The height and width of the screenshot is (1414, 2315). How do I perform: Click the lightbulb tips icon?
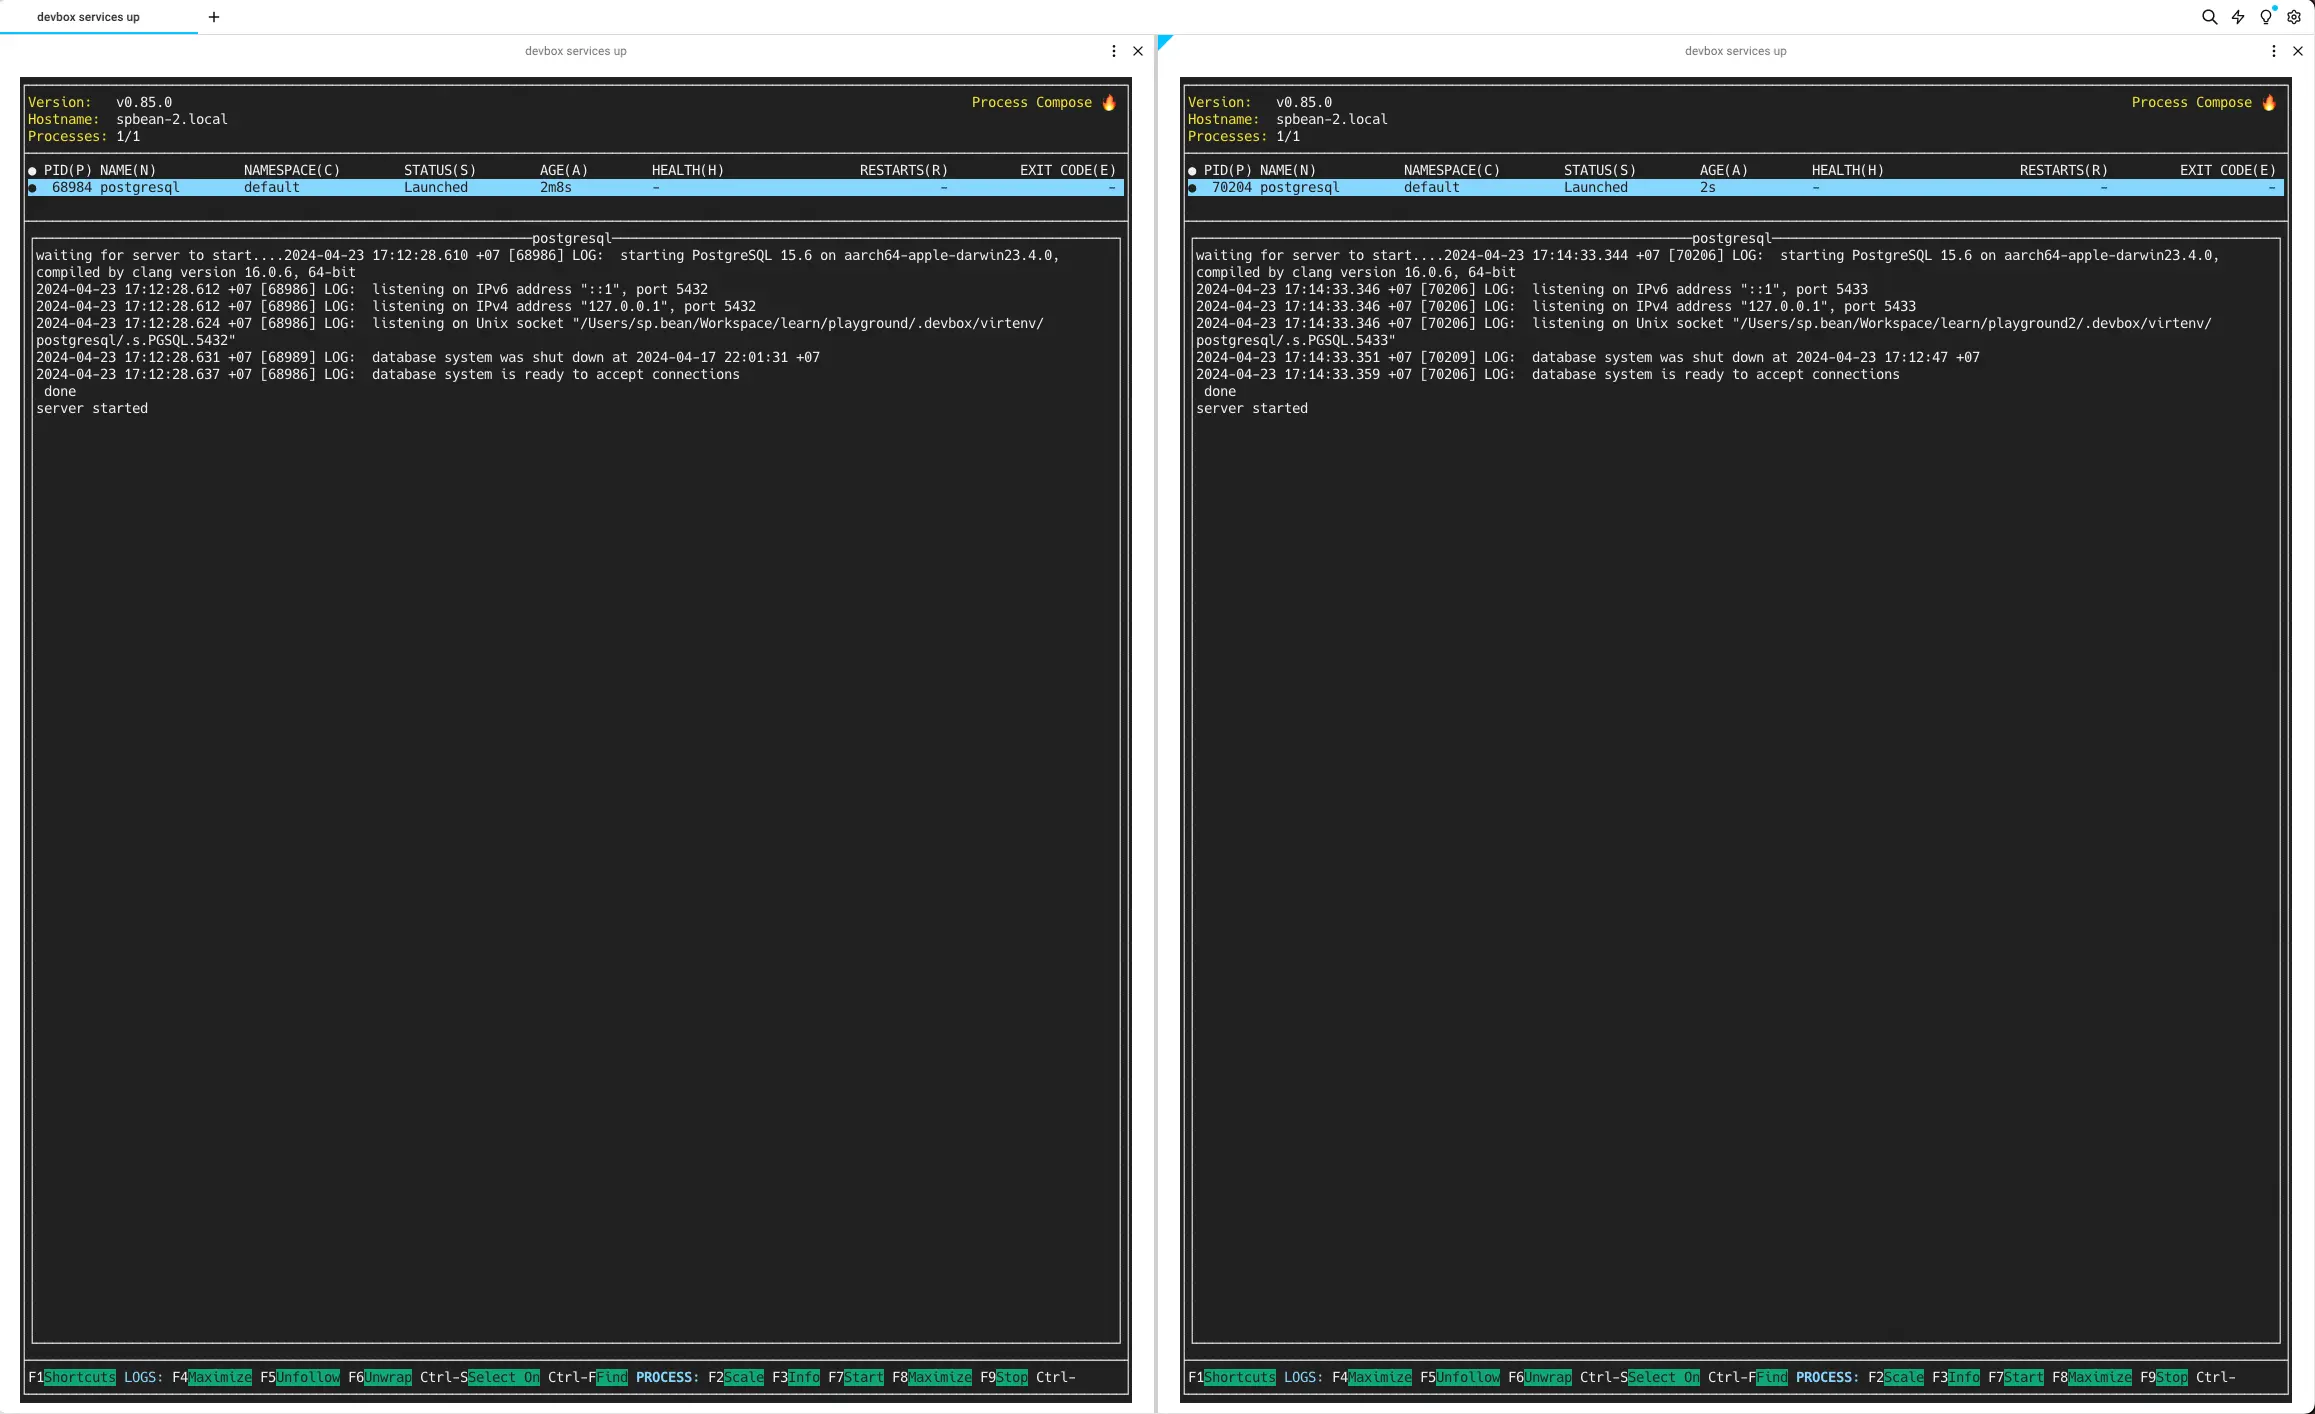click(x=2266, y=17)
